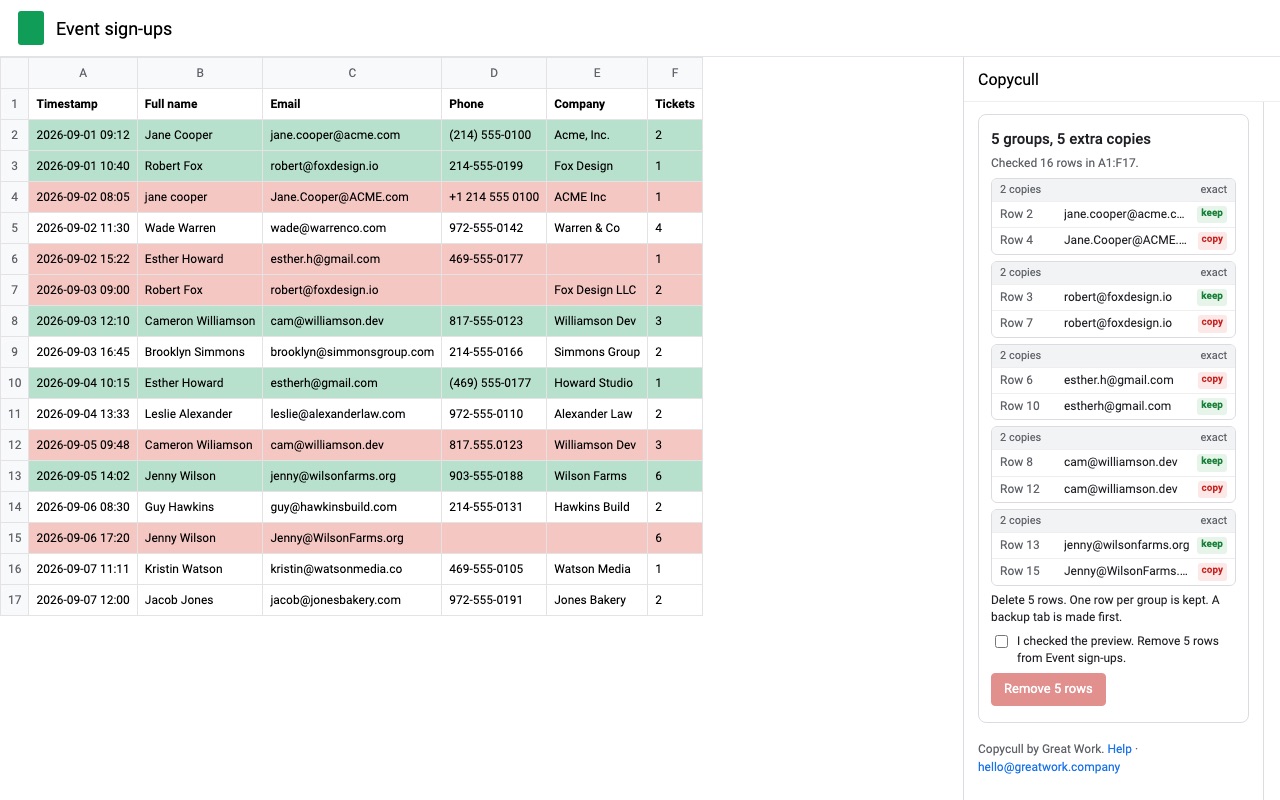Select Row 15 entry in duplicate groups

[1113, 571]
